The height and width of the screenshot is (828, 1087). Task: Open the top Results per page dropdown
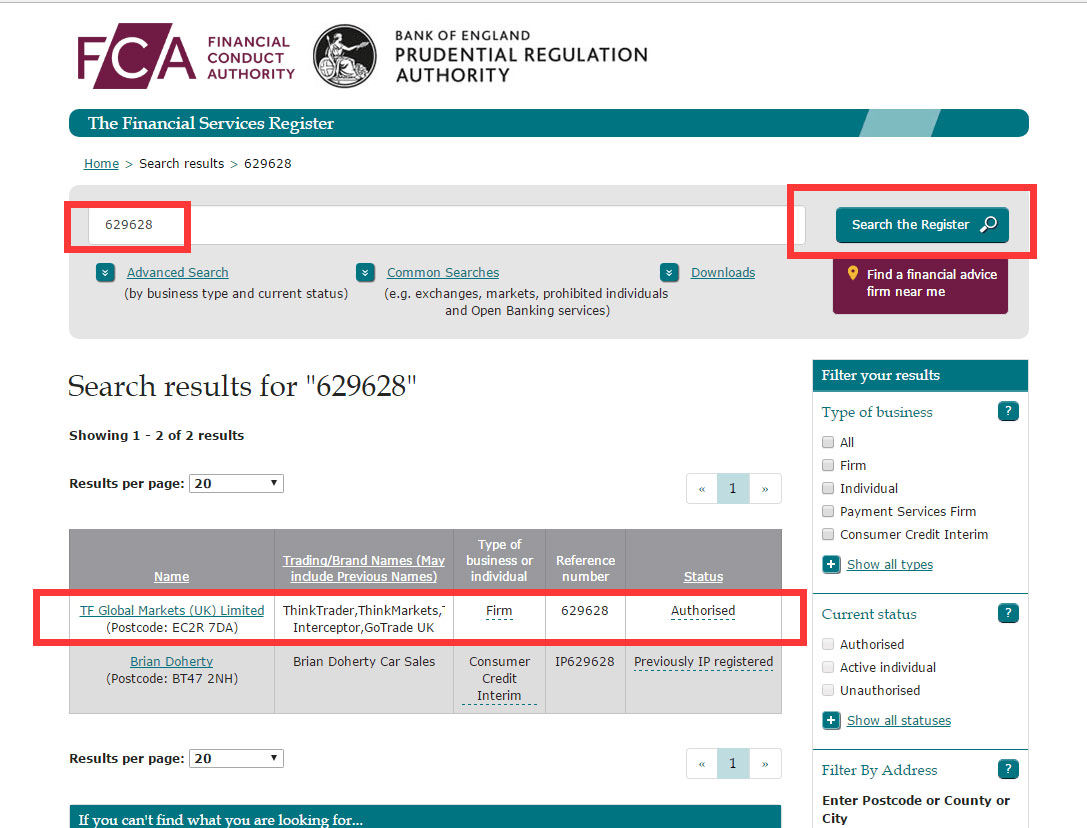coord(236,483)
